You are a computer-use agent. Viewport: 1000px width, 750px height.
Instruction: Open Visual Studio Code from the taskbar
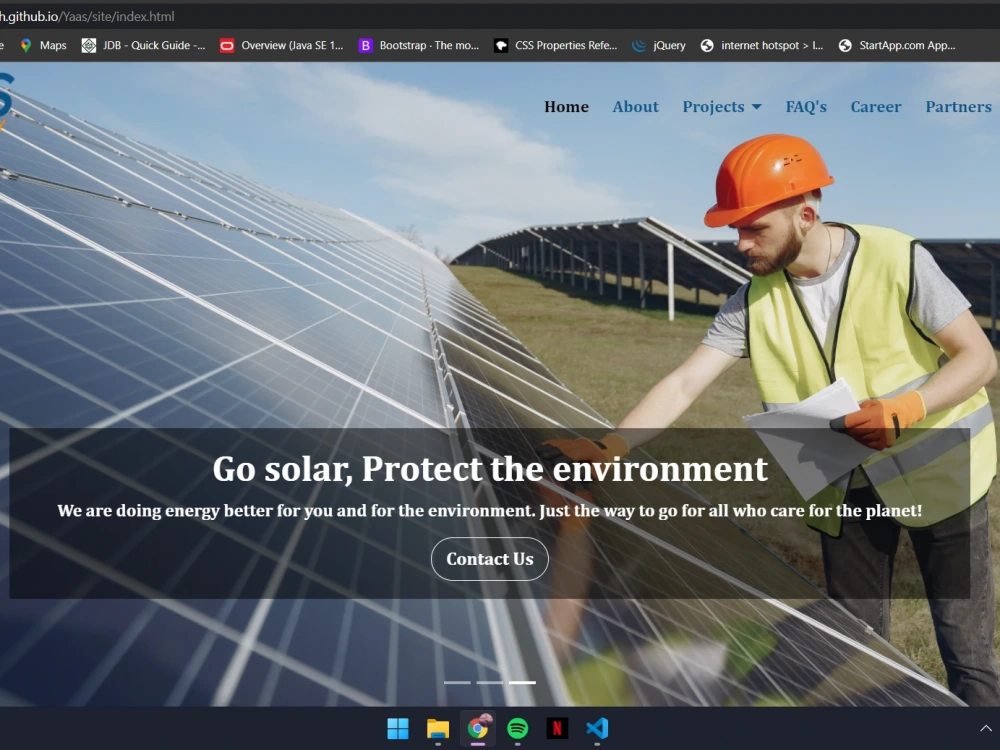tap(597, 728)
